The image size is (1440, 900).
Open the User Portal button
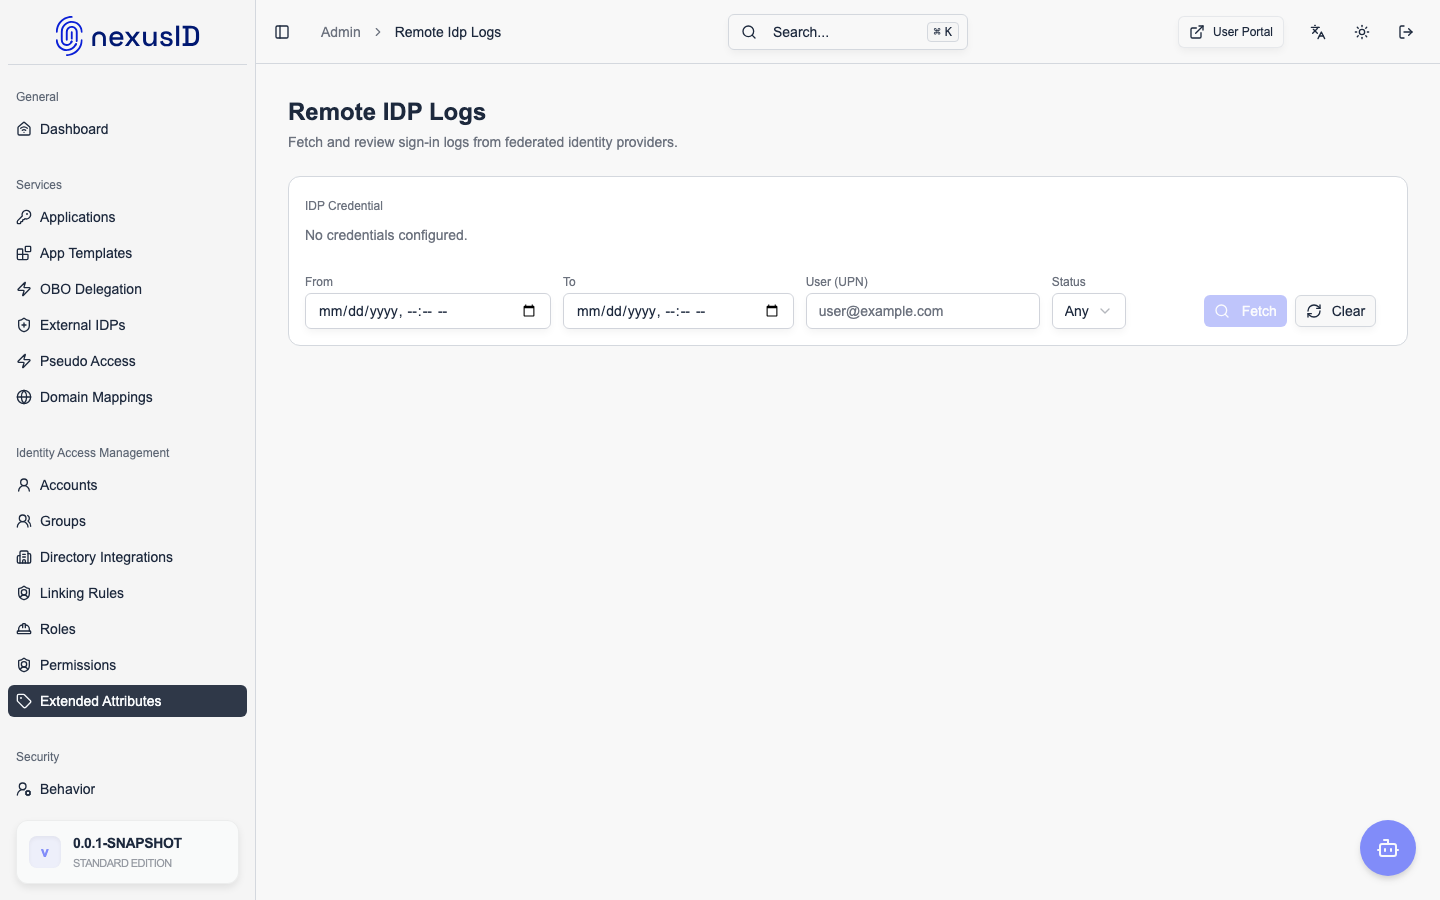point(1230,32)
